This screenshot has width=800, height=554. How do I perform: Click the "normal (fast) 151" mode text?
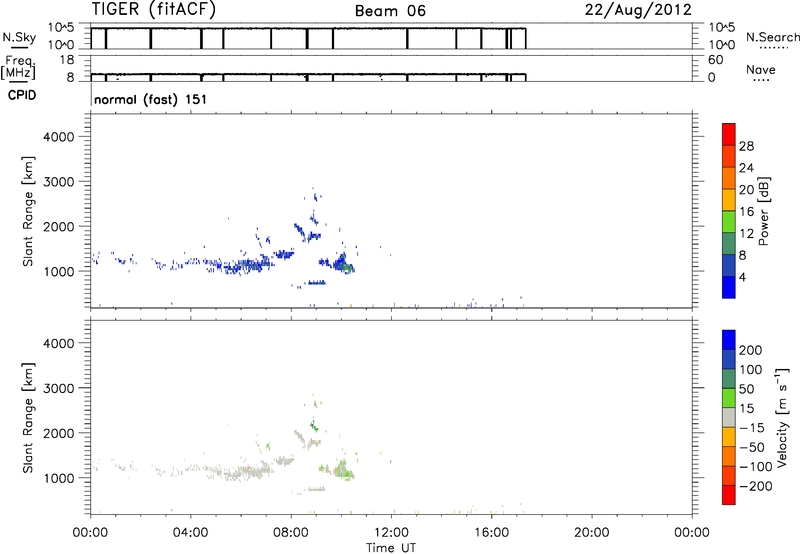(x=151, y=99)
